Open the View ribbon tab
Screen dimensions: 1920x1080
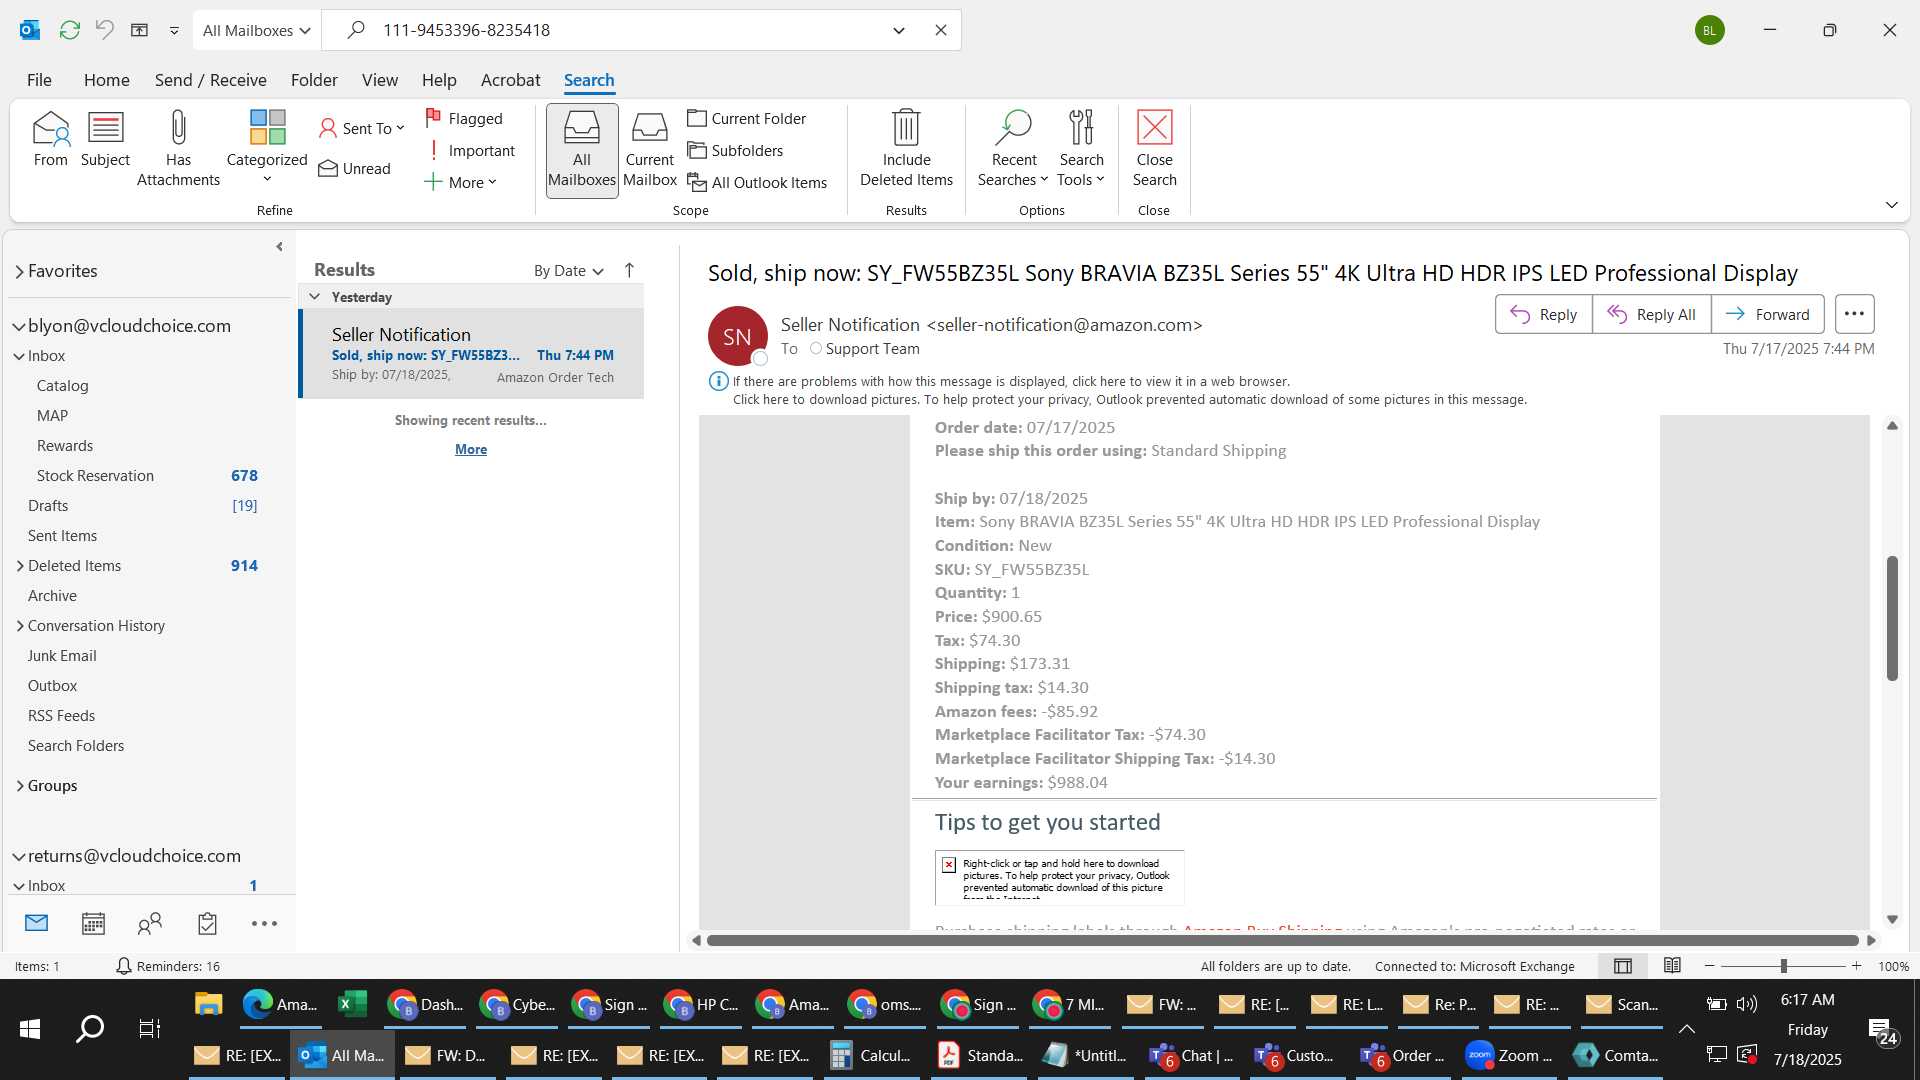379,80
